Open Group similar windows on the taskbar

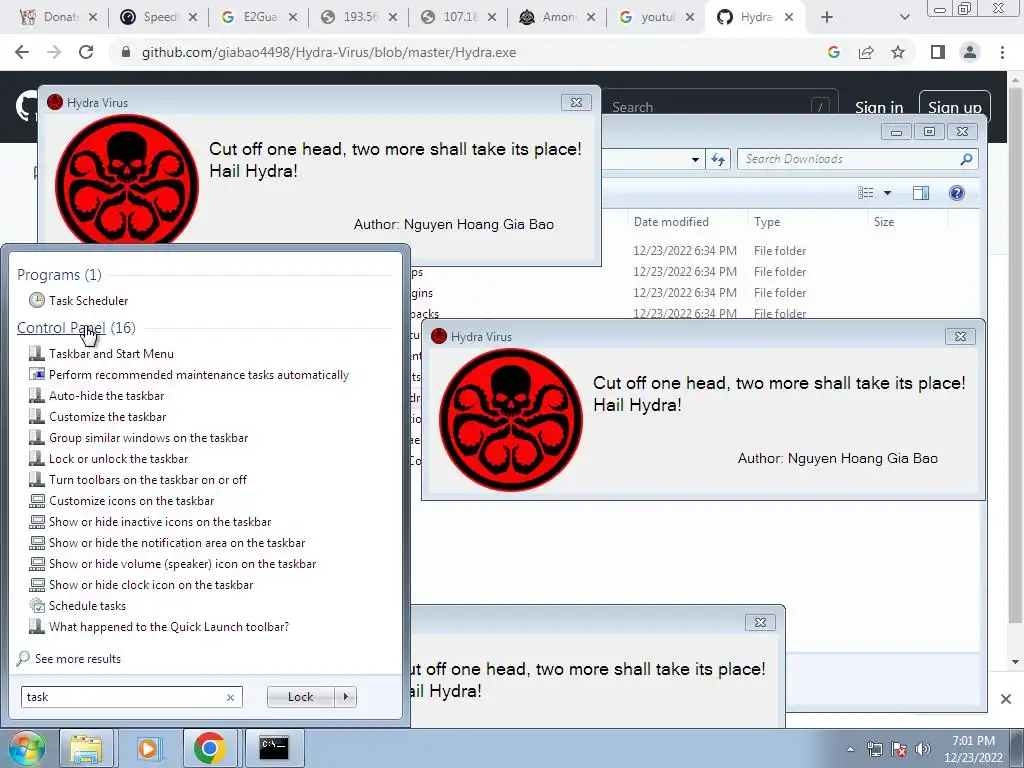click(x=138, y=438)
